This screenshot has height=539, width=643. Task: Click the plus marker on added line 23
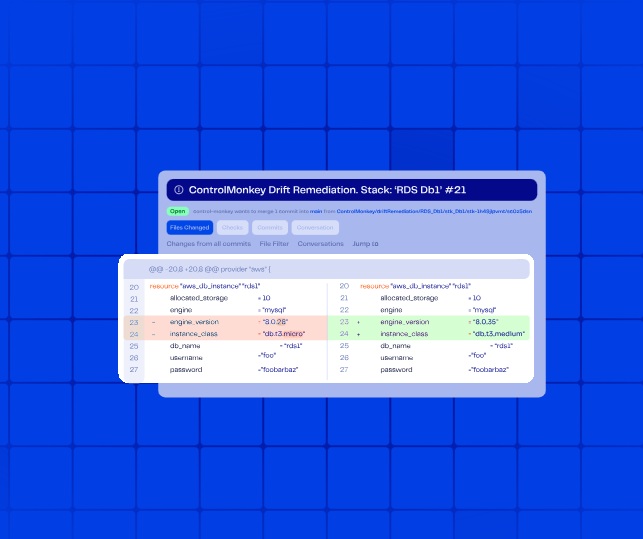click(x=359, y=323)
